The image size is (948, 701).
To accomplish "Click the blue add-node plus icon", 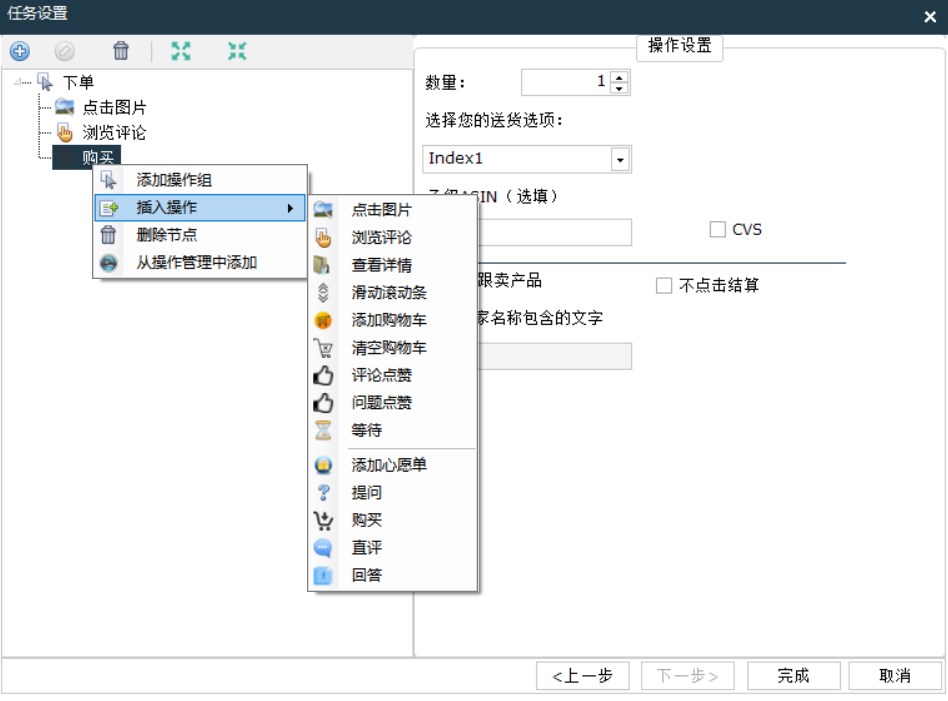I will [x=19, y=51].
